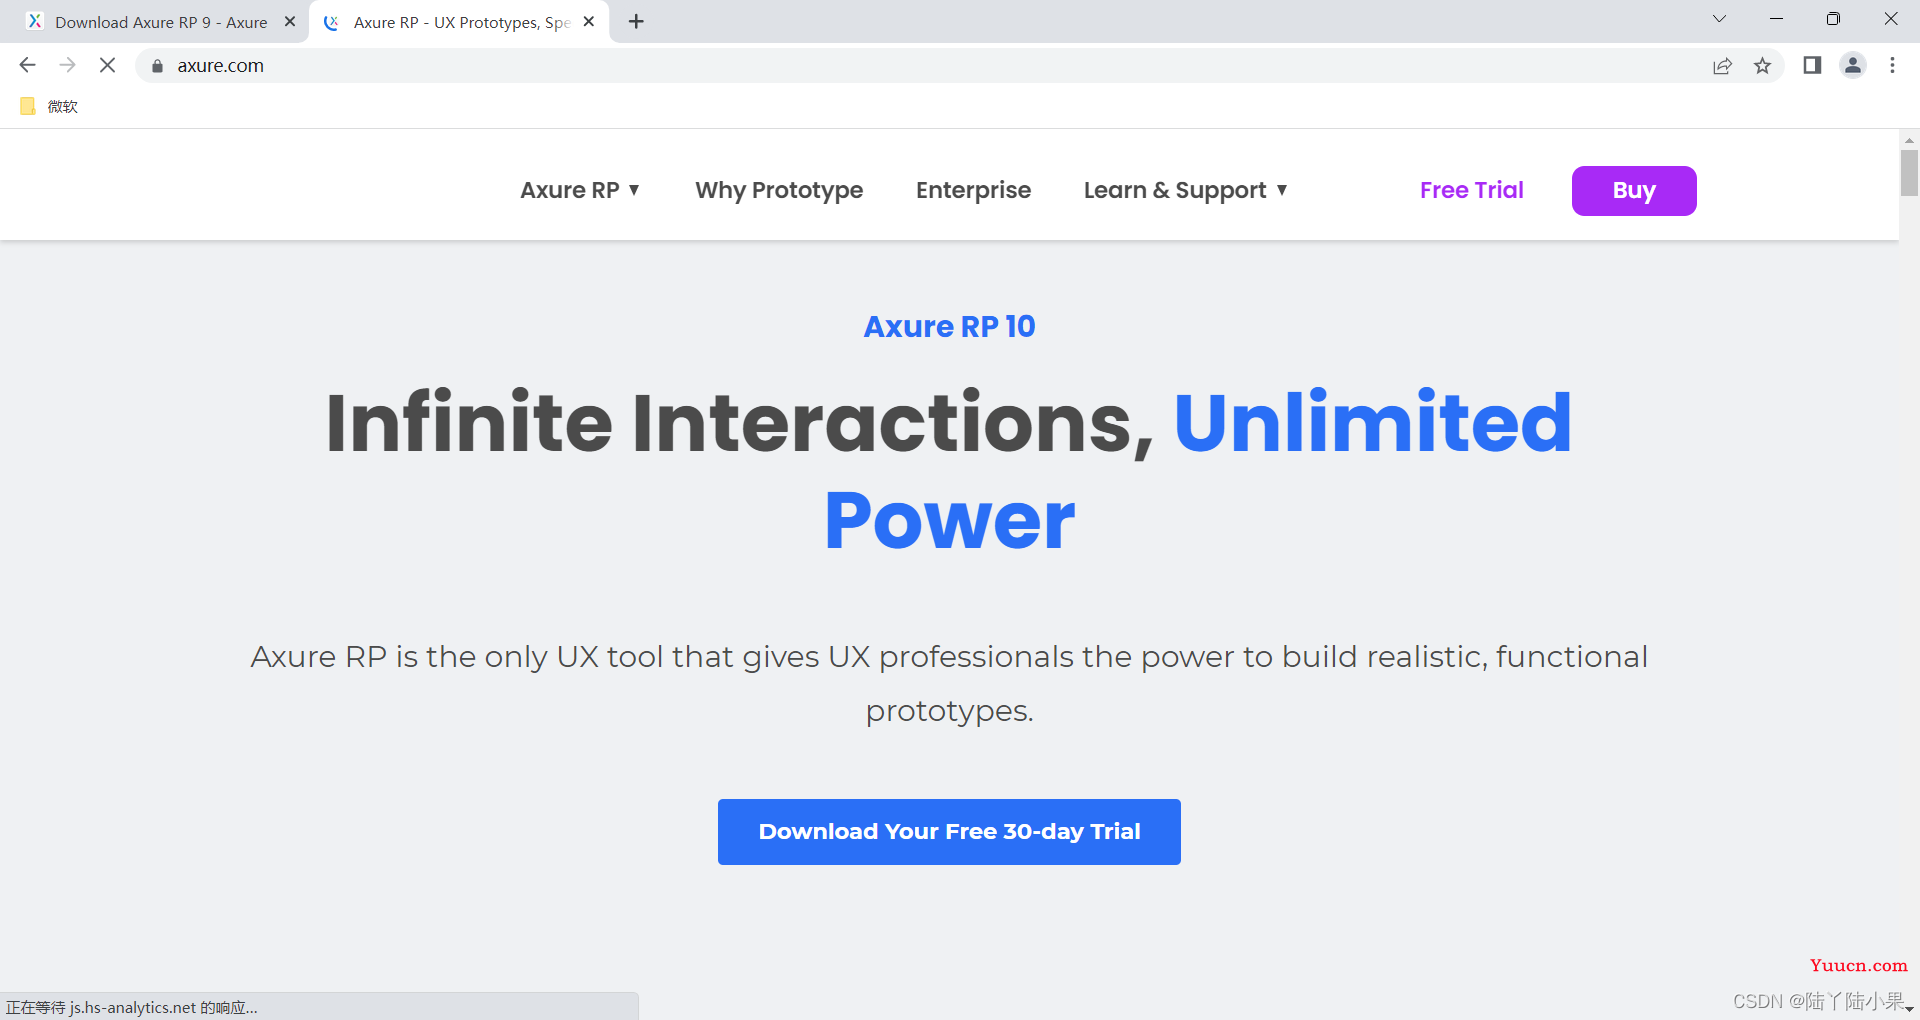Stop loading the page

[107, 65]
